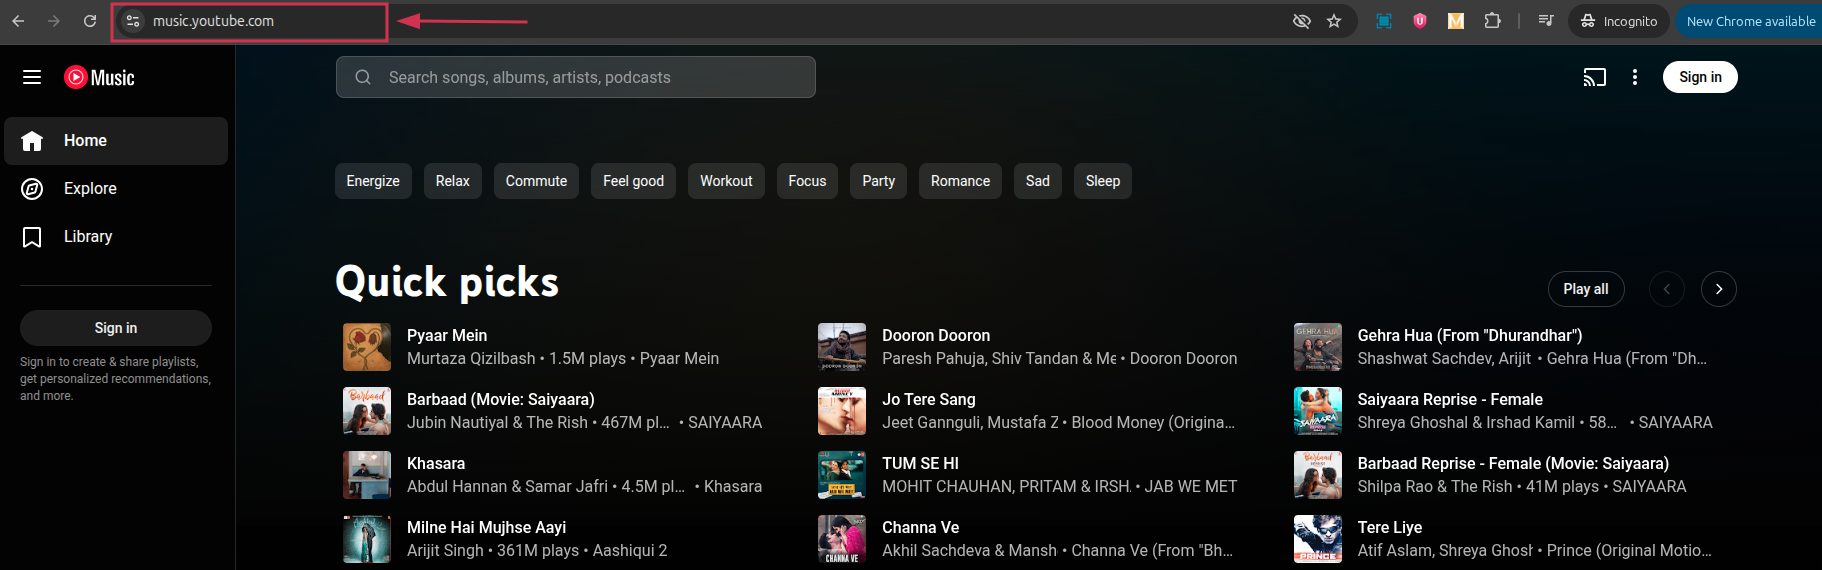
Task: Open artist link Shreya Ghoshal & Irshad Kamil
Action: pos(1466,422)
